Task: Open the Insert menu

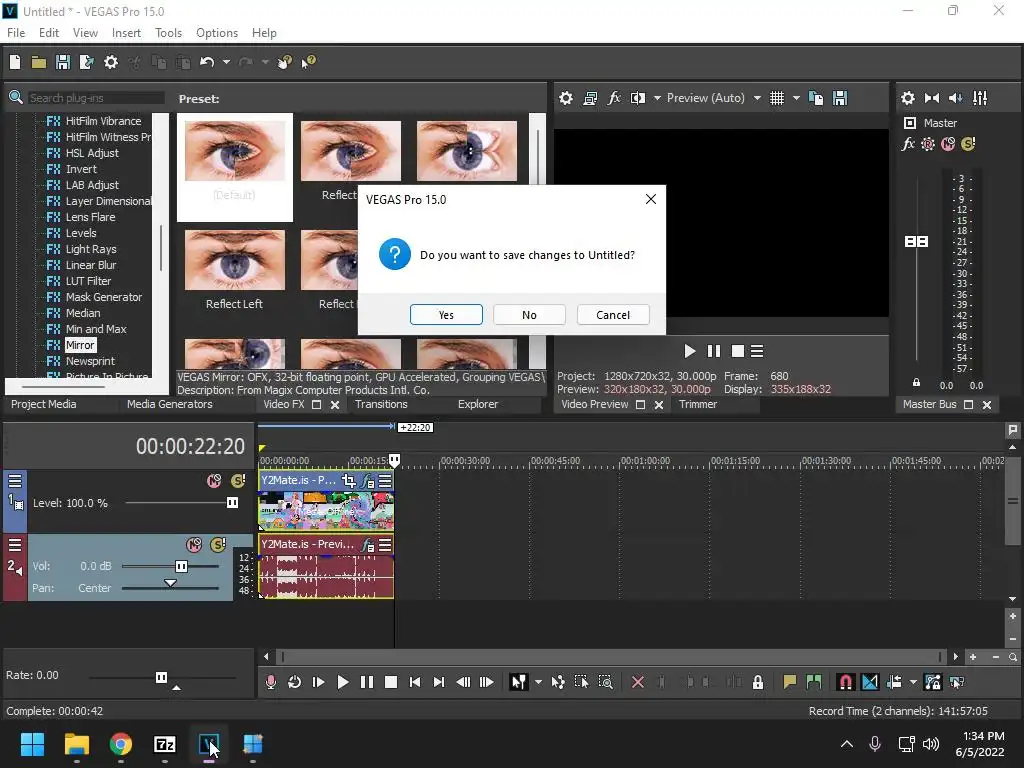Action: pos(126,33)
